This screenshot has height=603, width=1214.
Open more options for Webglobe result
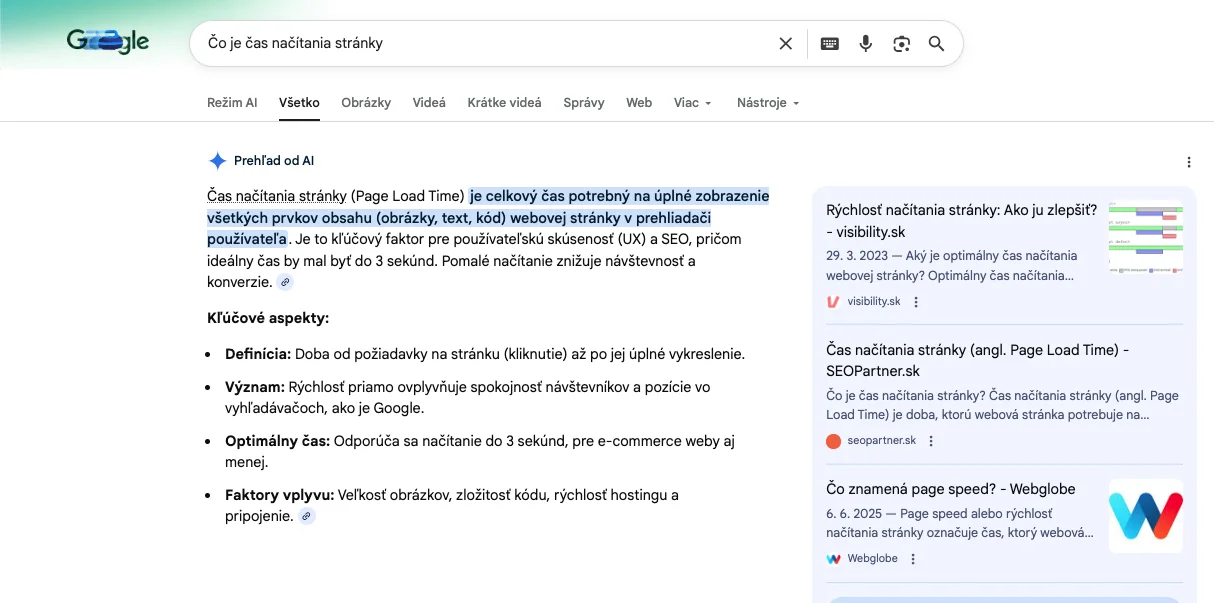coord(913,559)
